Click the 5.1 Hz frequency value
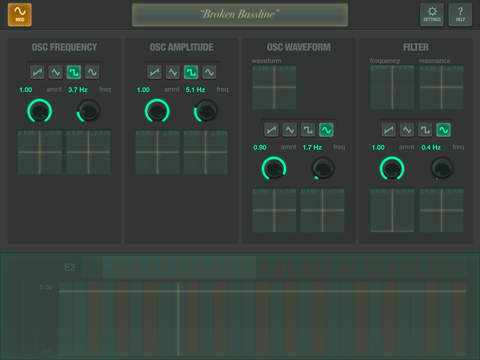Image resolution: width=480 pixels, height=360 pixels. (x=195, y=90)
